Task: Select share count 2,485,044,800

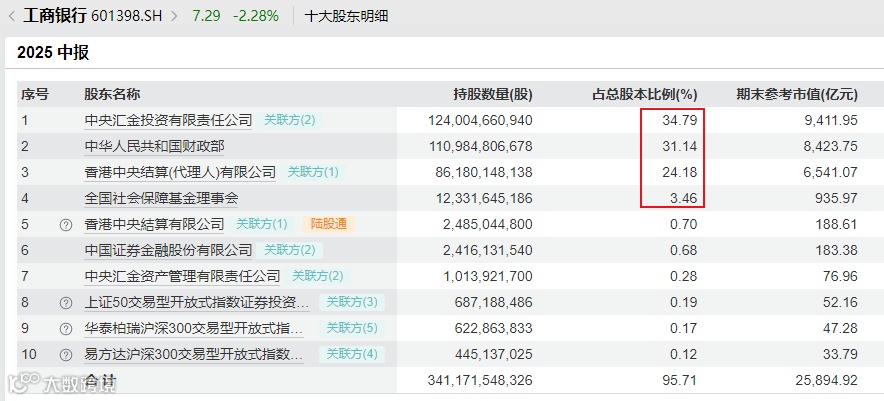Action: tap(488, 224)
